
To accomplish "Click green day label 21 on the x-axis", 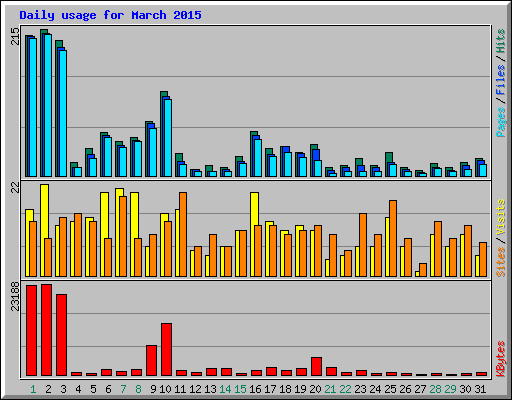I will point(330,389).
